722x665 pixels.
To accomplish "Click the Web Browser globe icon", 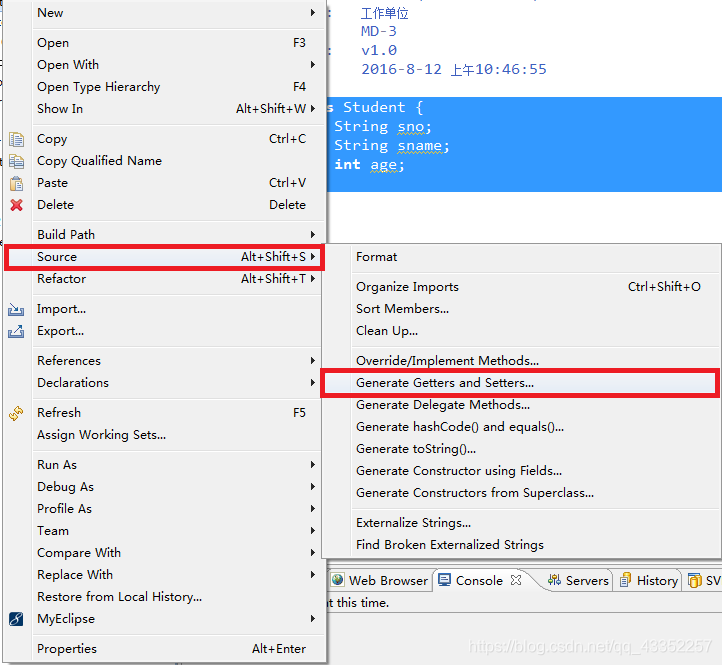I will click(x=338, y=580).
